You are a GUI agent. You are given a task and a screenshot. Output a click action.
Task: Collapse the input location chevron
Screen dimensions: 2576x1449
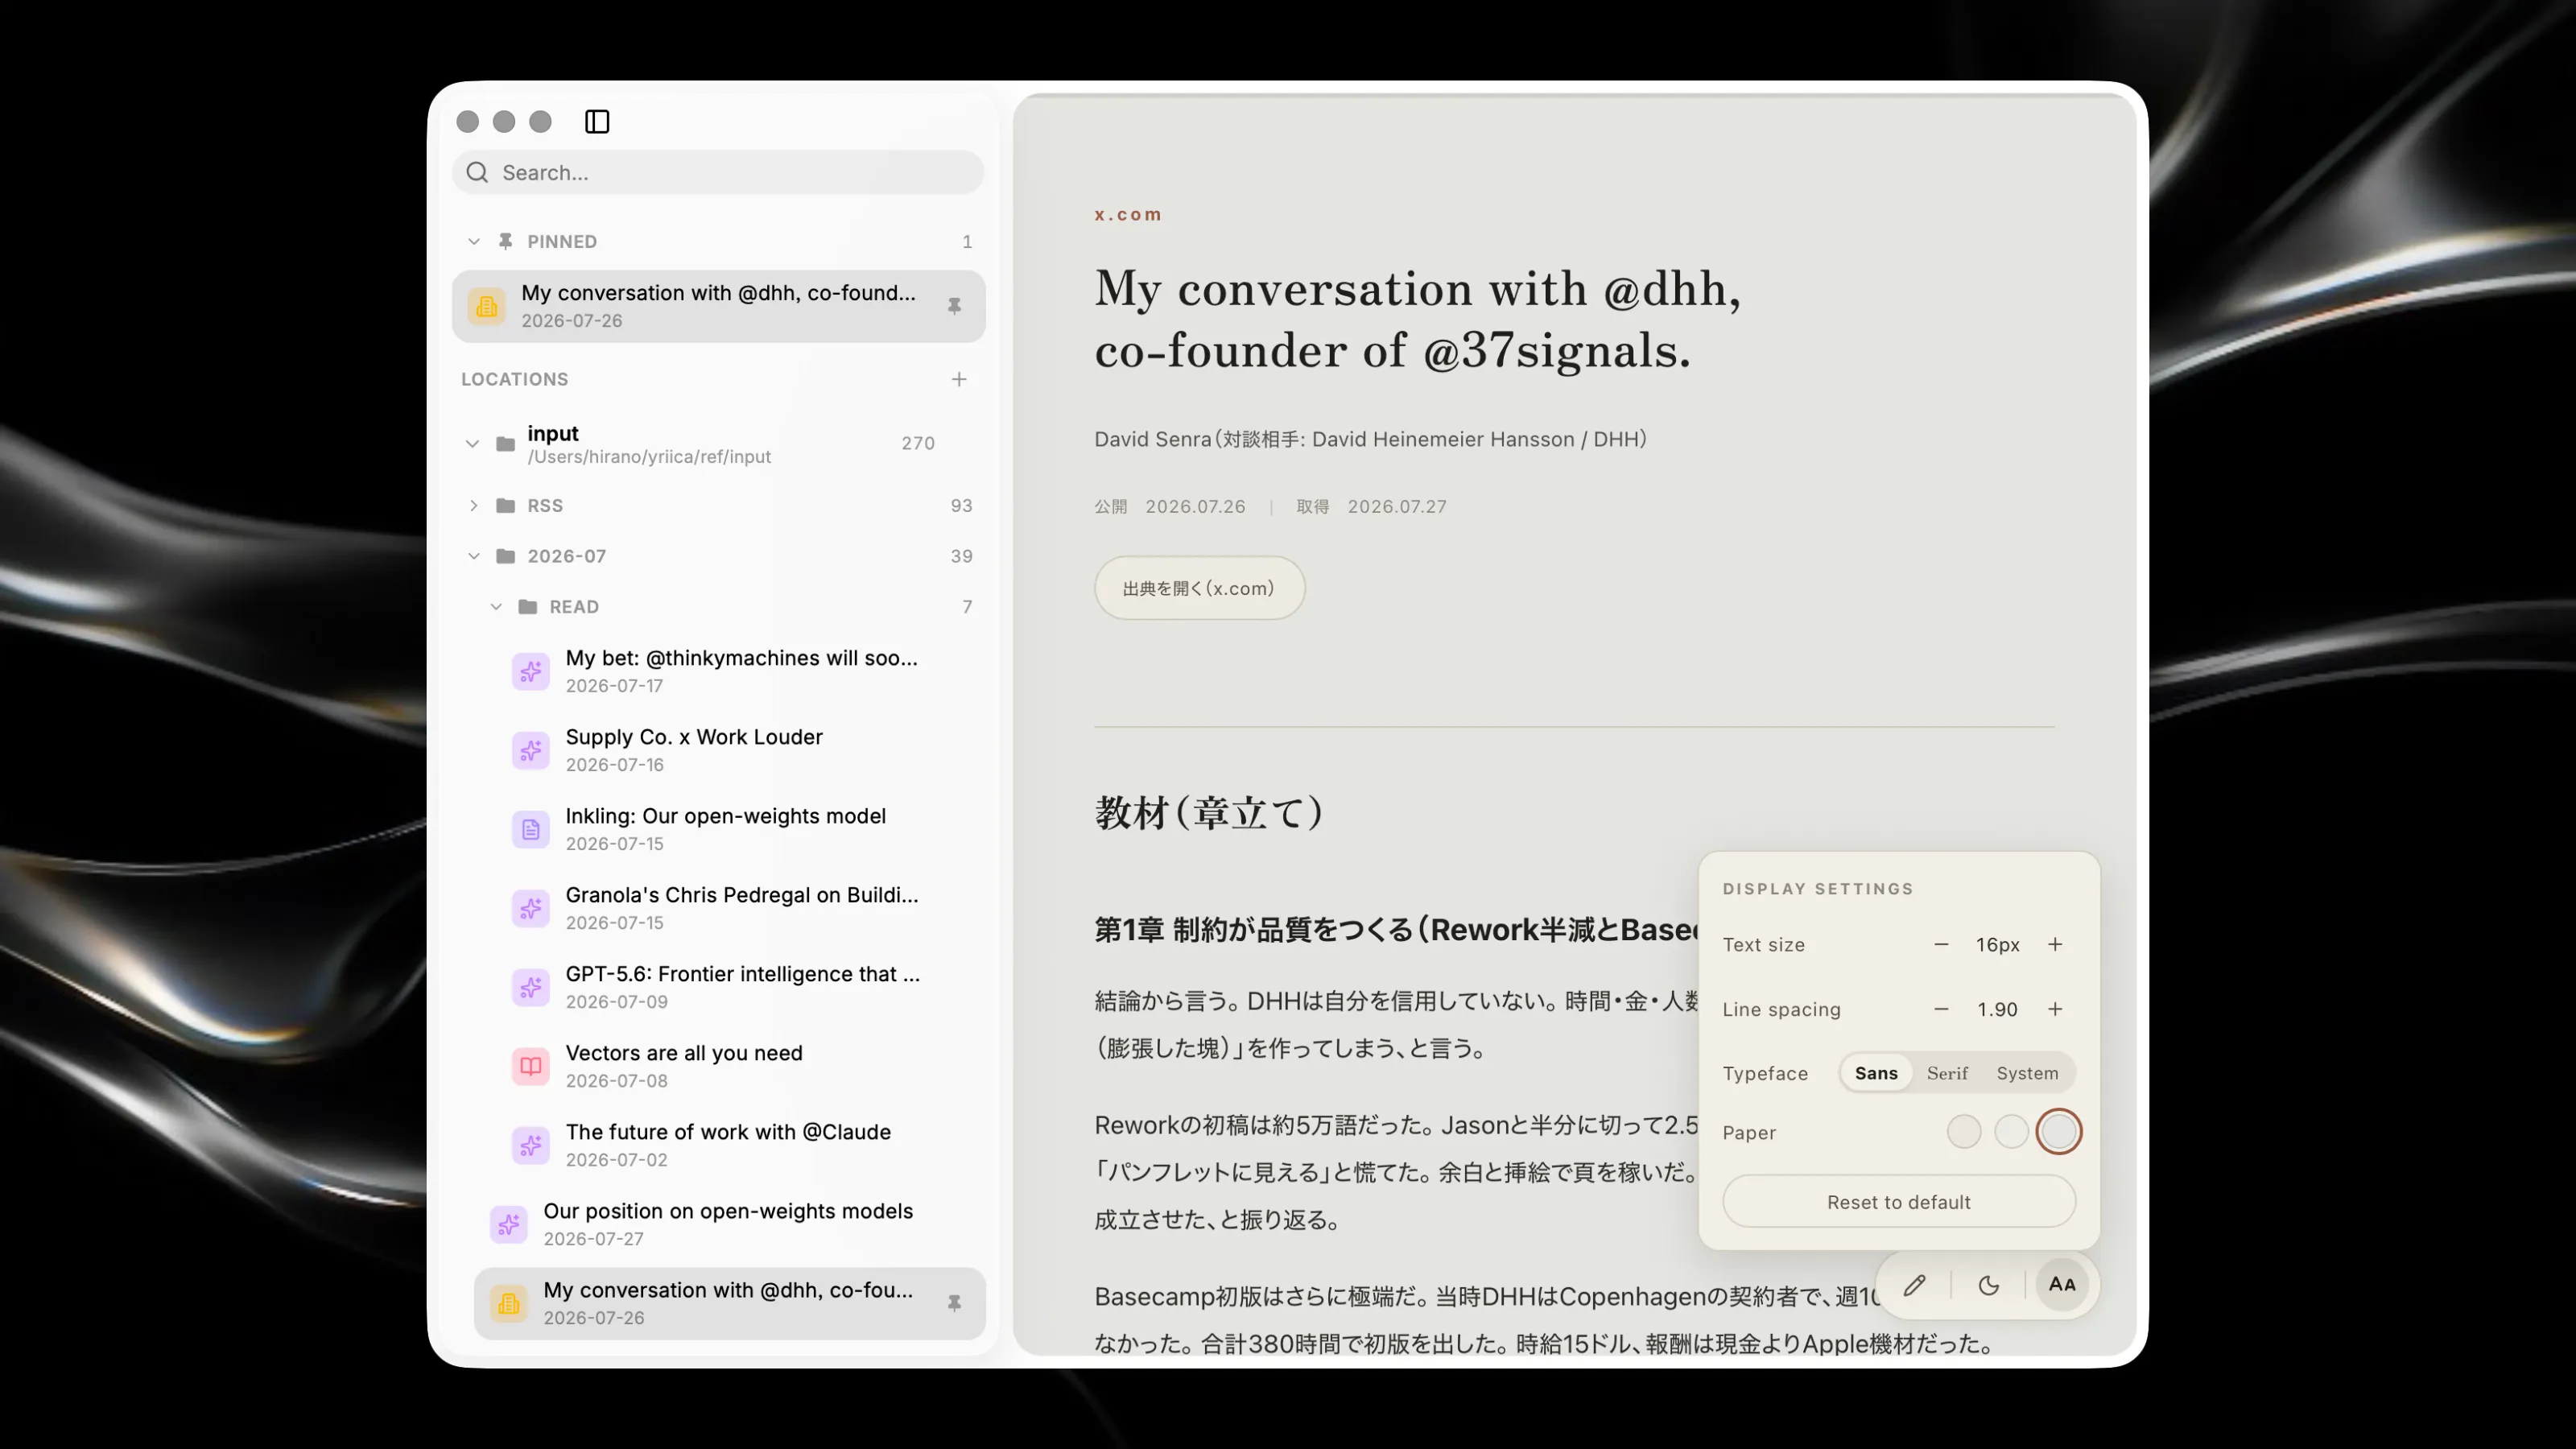472,444
